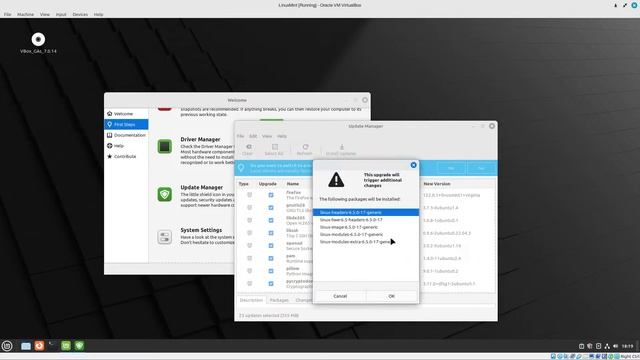Click the type shield icon in libssh row

(x=249, y=233)
